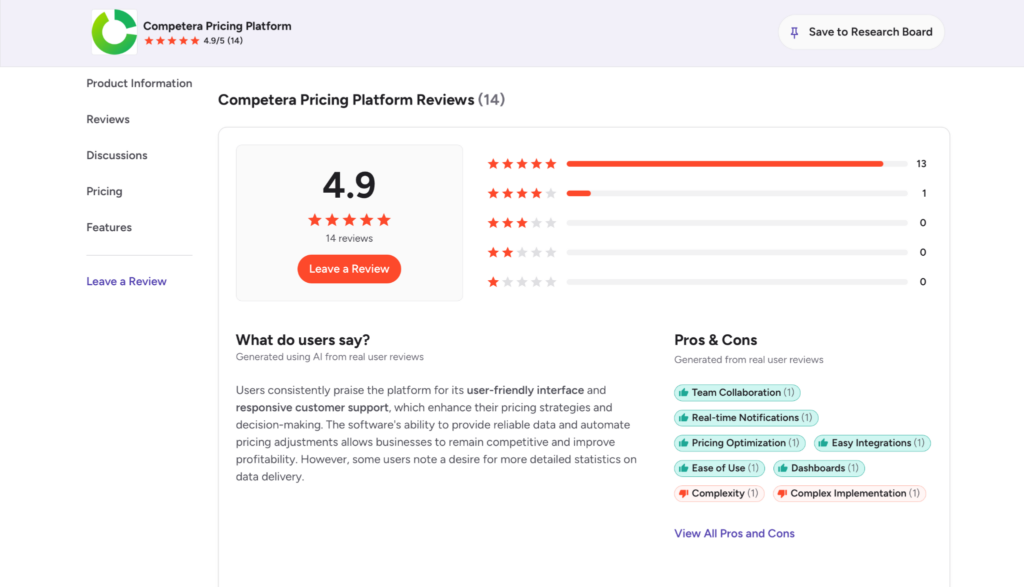Click the Competera green logo

tap(114, 32)
